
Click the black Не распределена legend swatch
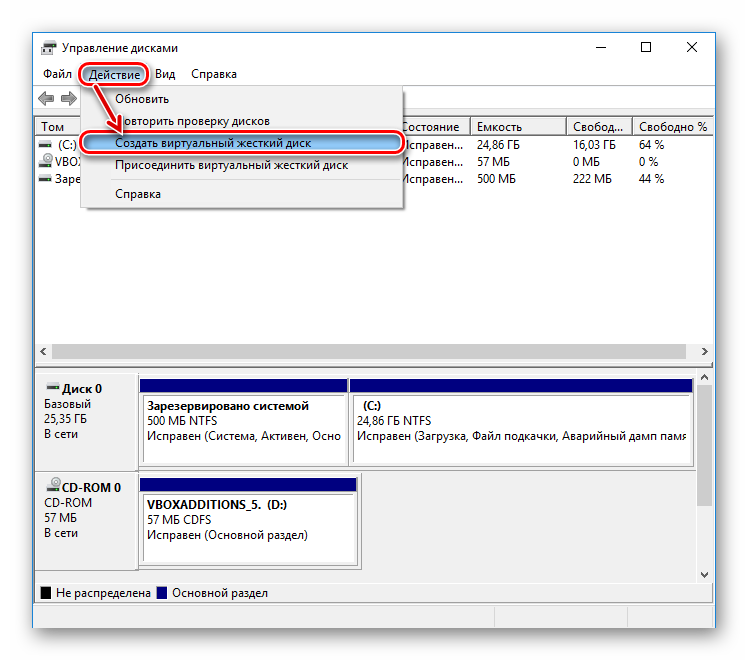(46, 593)
